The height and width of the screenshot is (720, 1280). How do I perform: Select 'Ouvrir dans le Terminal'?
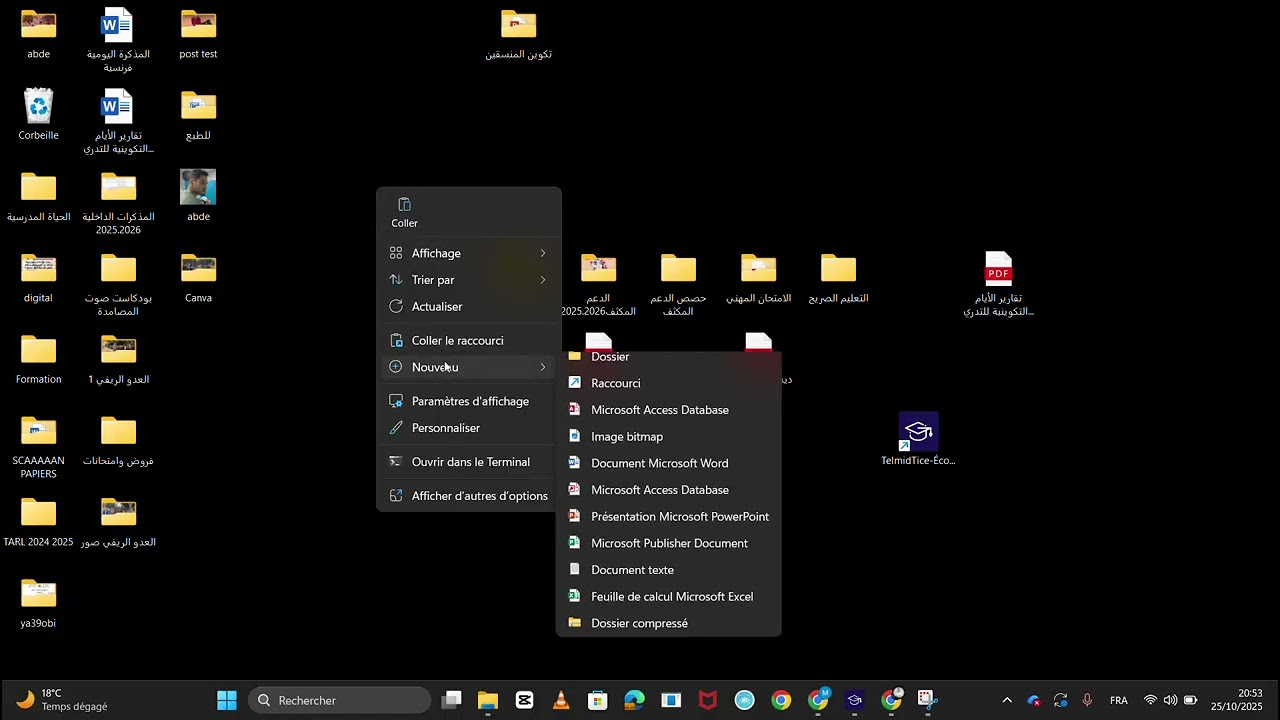[468, 462]
